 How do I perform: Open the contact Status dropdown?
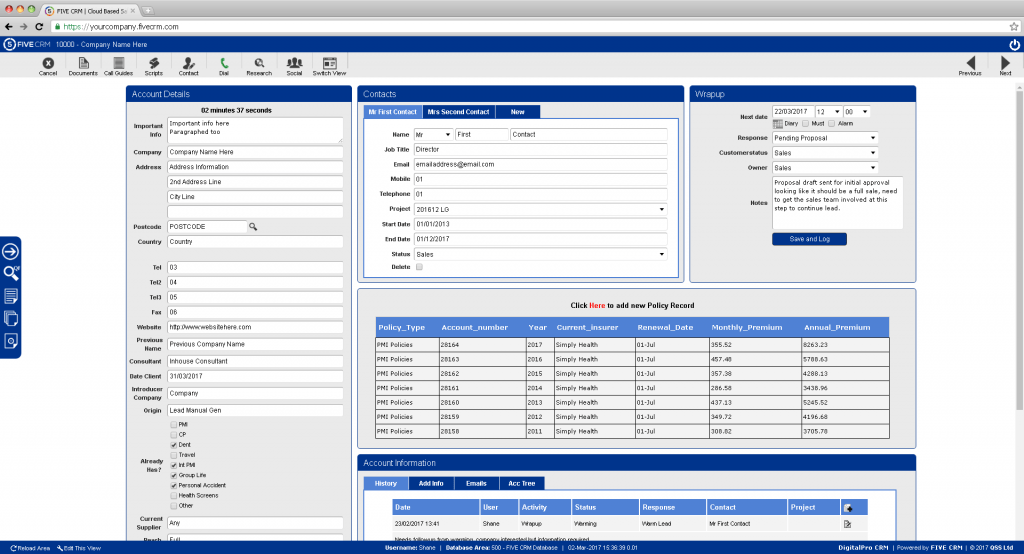click(541, 254)
